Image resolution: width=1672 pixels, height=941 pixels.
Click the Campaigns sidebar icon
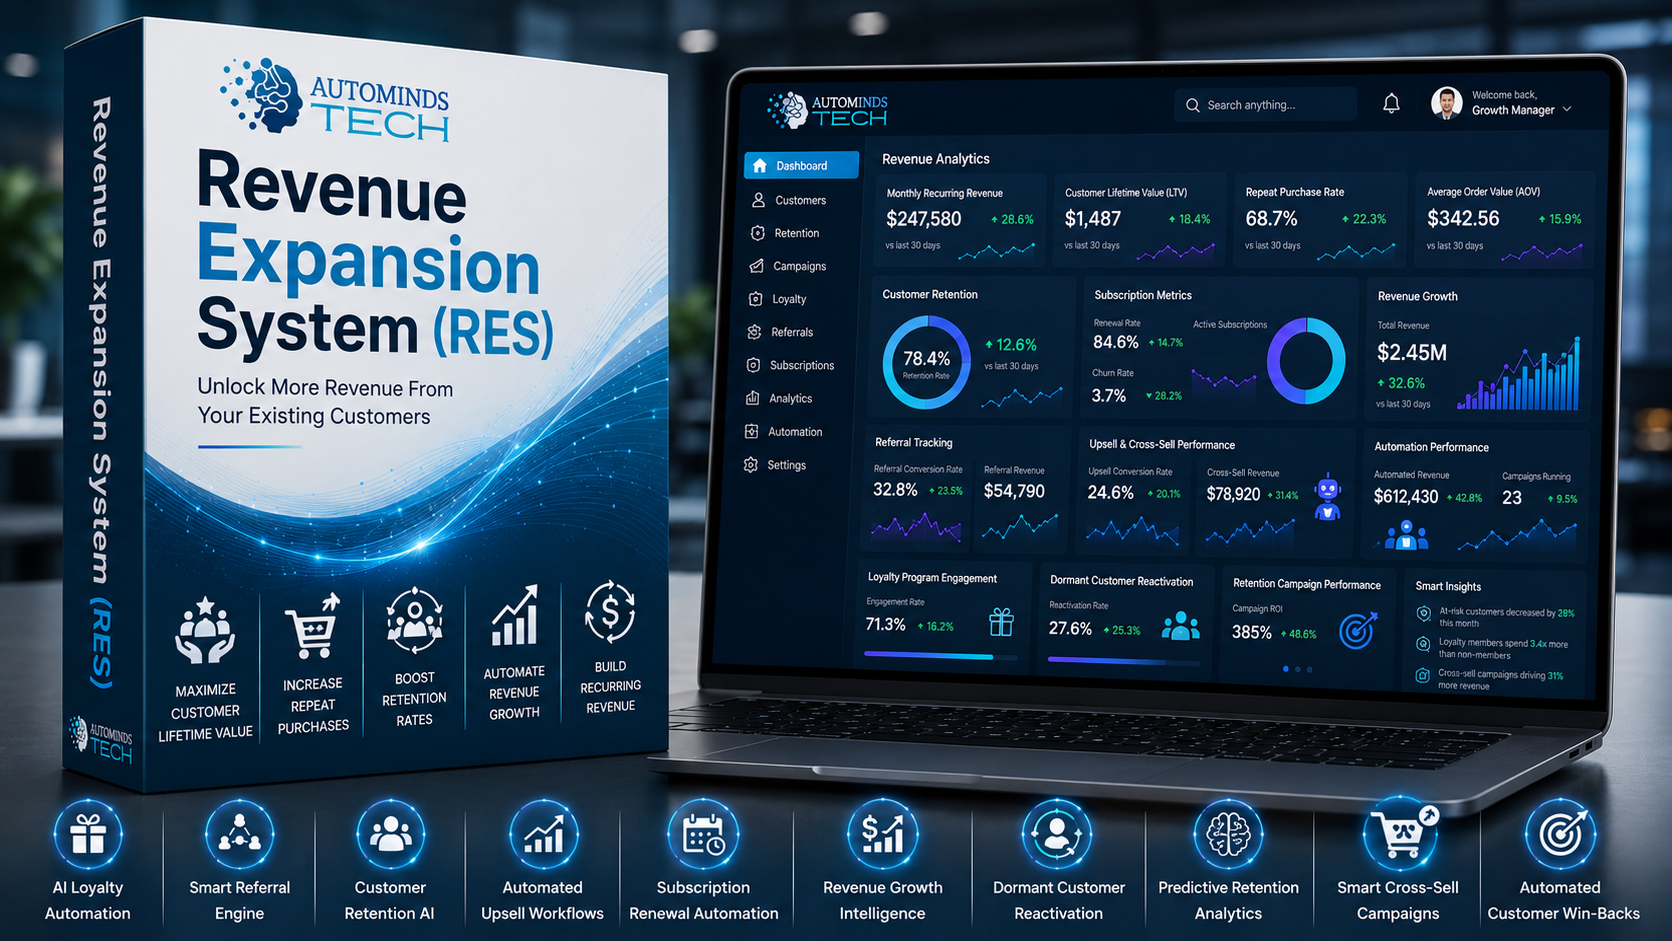point(757,266)
